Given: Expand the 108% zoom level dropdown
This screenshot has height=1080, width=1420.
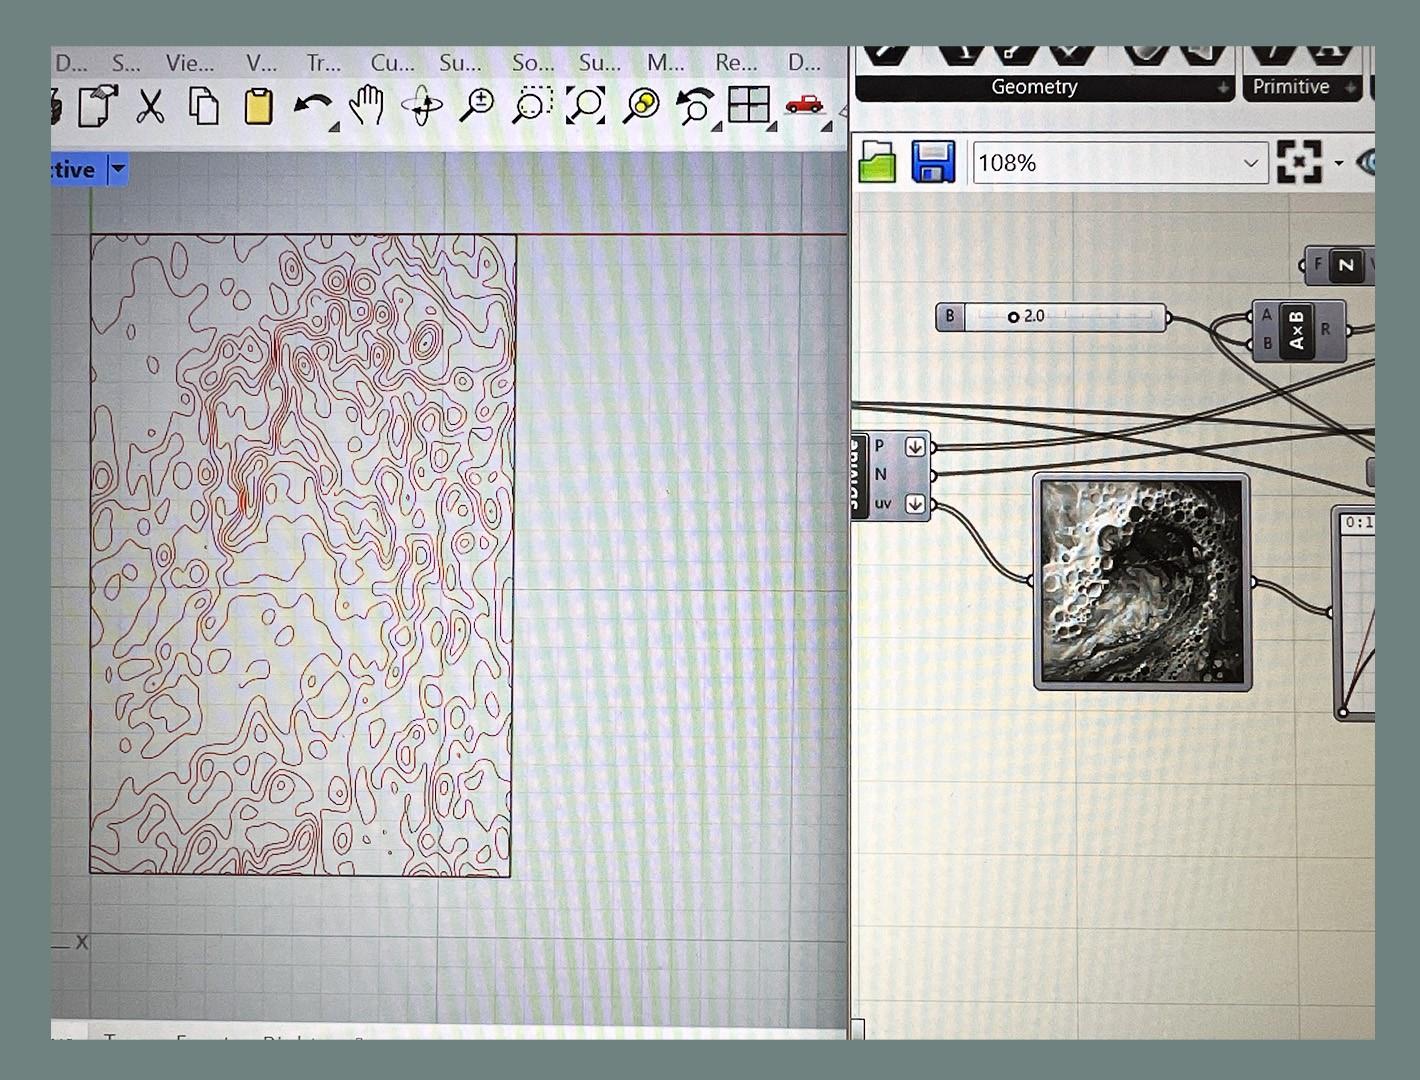Looking at the screenshot, I should [x=1250, y=163].
